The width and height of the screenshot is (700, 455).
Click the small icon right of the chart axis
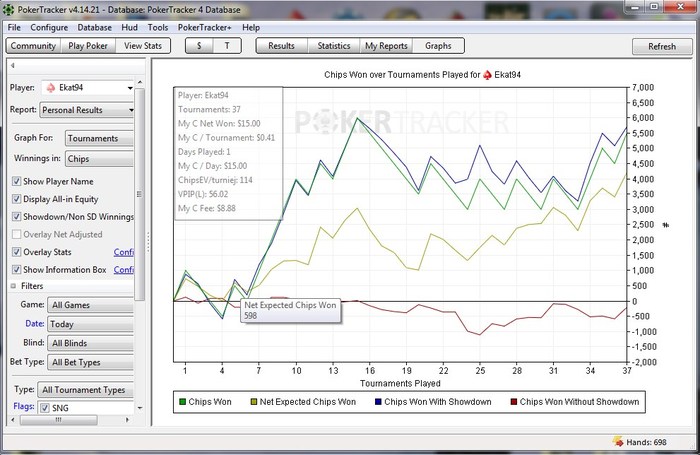point(665,225)
